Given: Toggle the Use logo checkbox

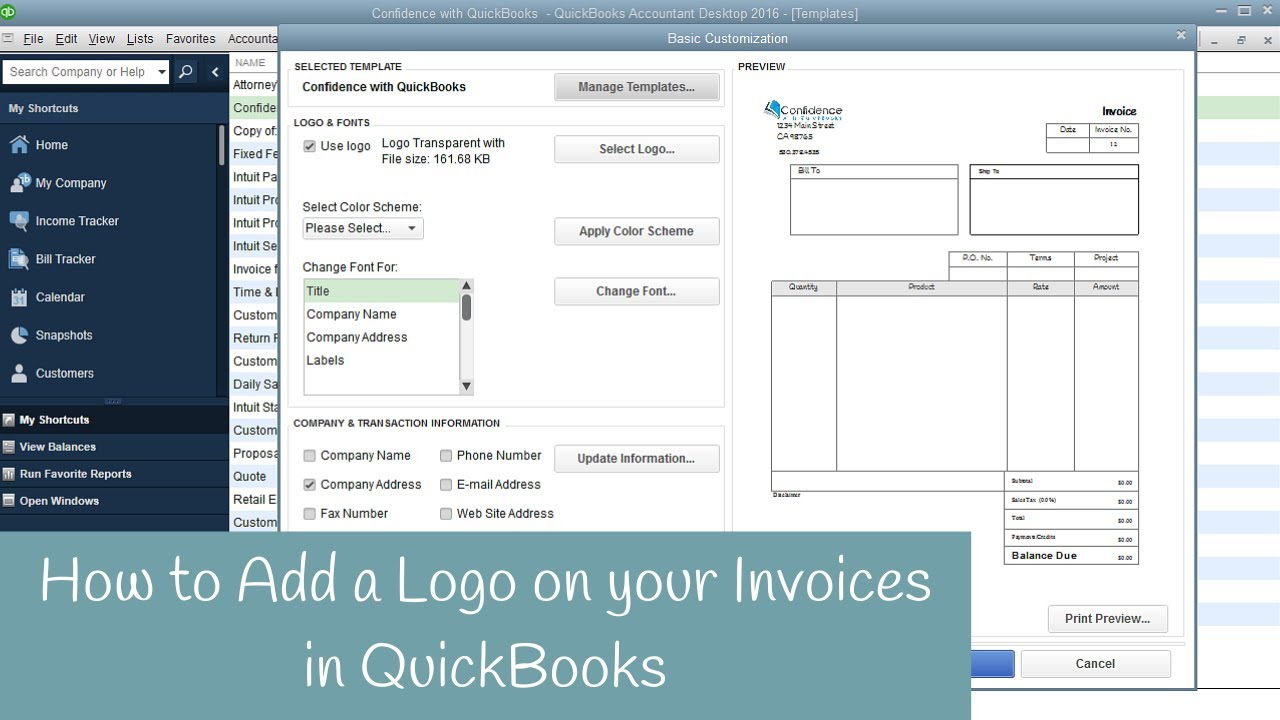Looking at the screenshot, I should tap(310, 146).
